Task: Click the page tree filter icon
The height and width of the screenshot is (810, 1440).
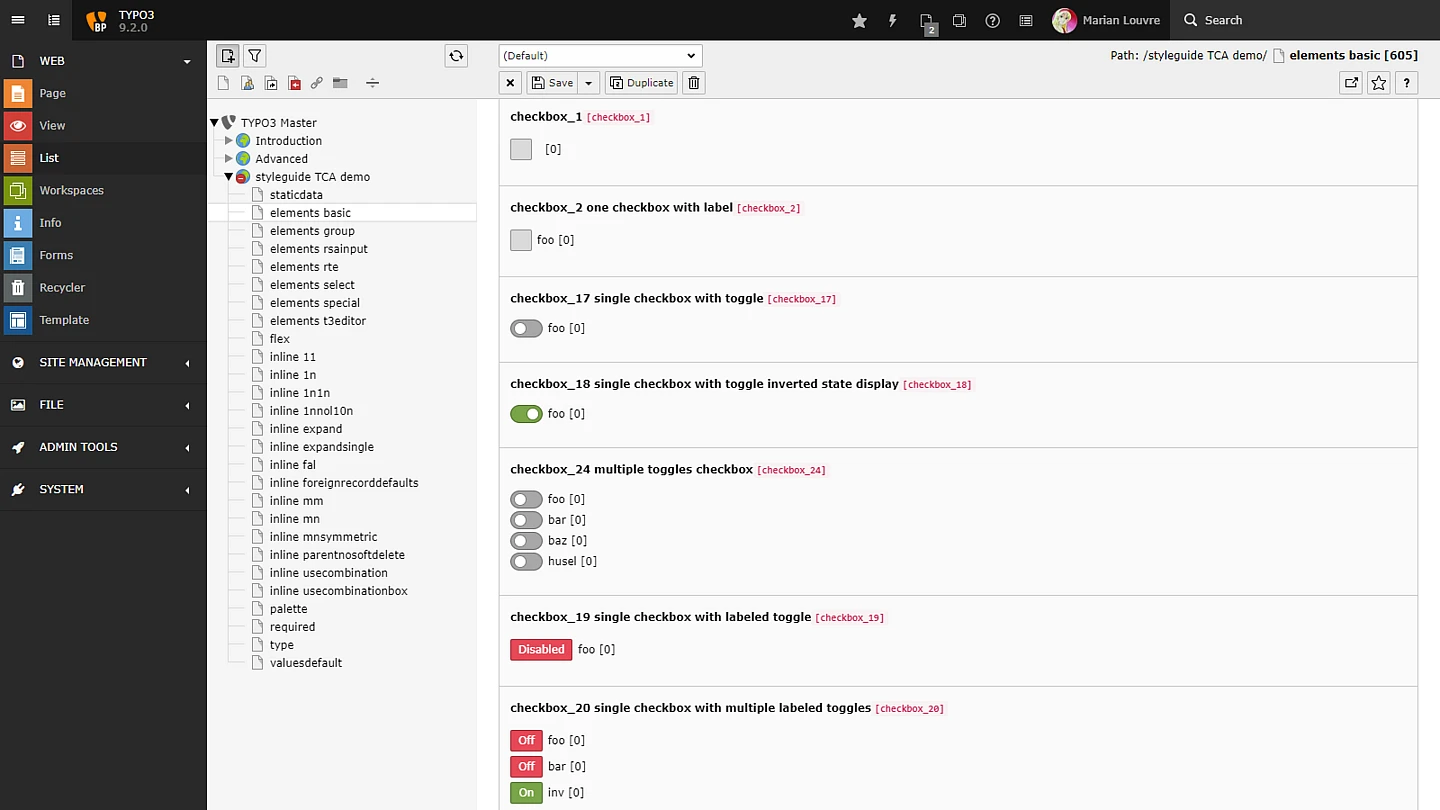Action: click(255, 56)
